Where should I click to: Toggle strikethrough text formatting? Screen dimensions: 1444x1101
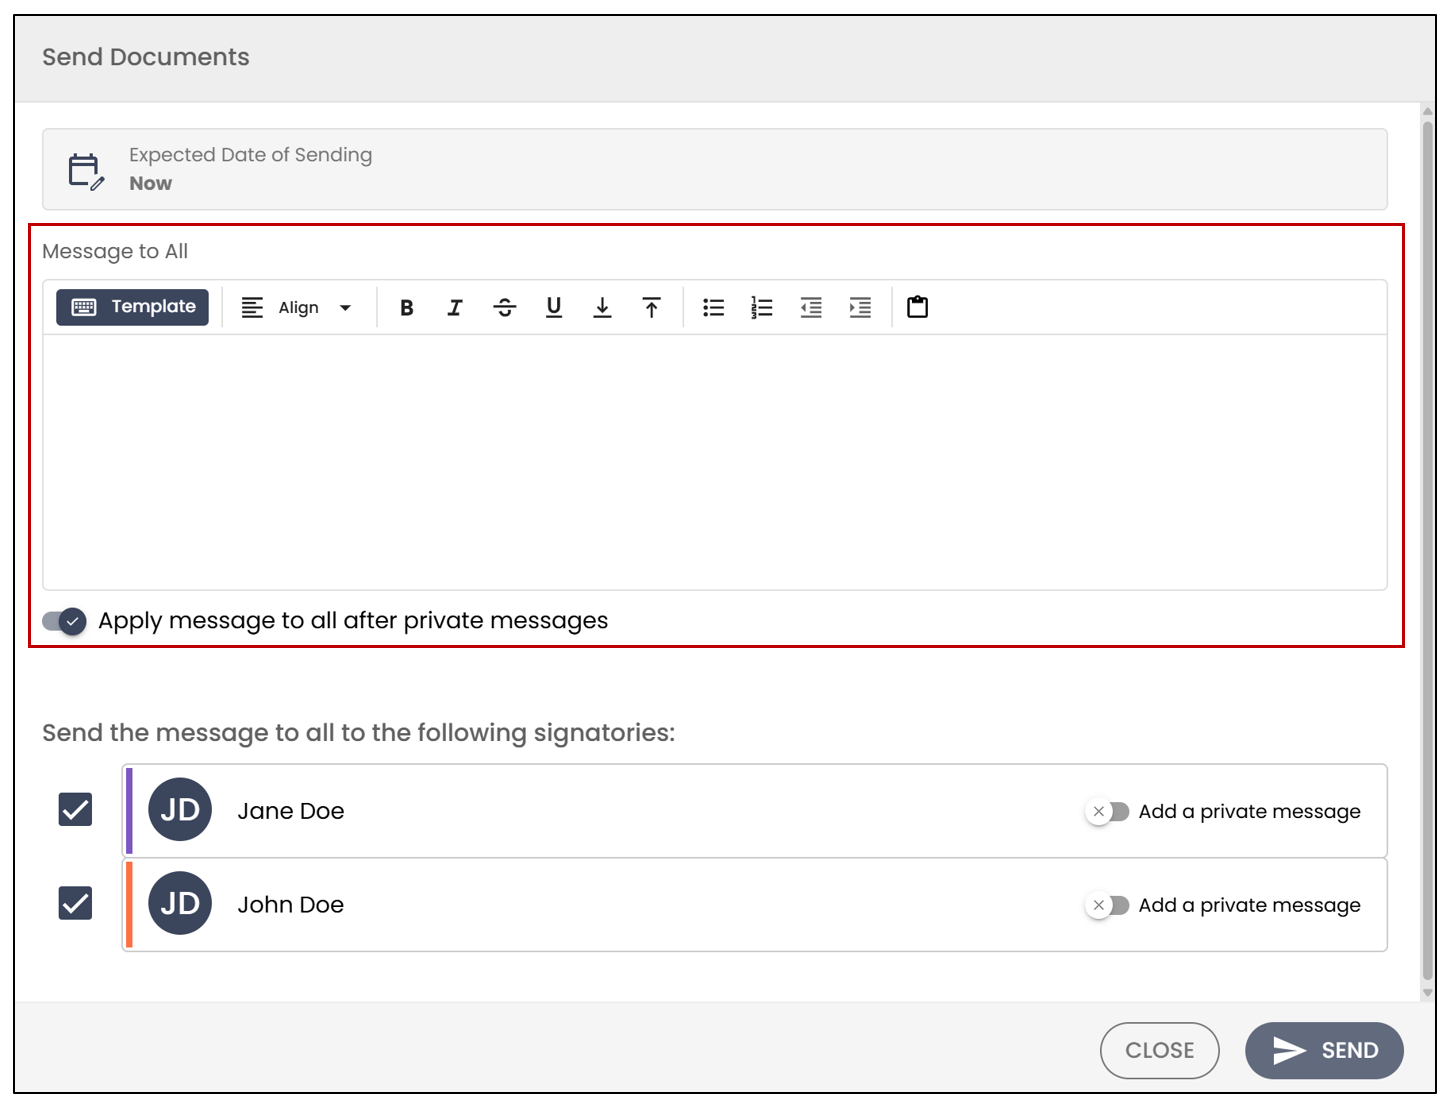pyautogui.click(x=505, y=308)
